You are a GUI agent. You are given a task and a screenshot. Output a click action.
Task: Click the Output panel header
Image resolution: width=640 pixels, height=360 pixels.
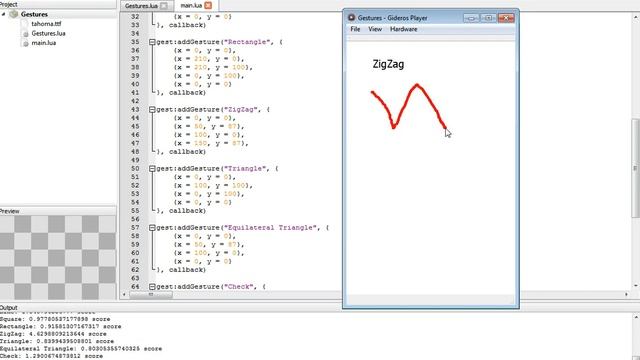pyautogui.click(x=320, y=307)
